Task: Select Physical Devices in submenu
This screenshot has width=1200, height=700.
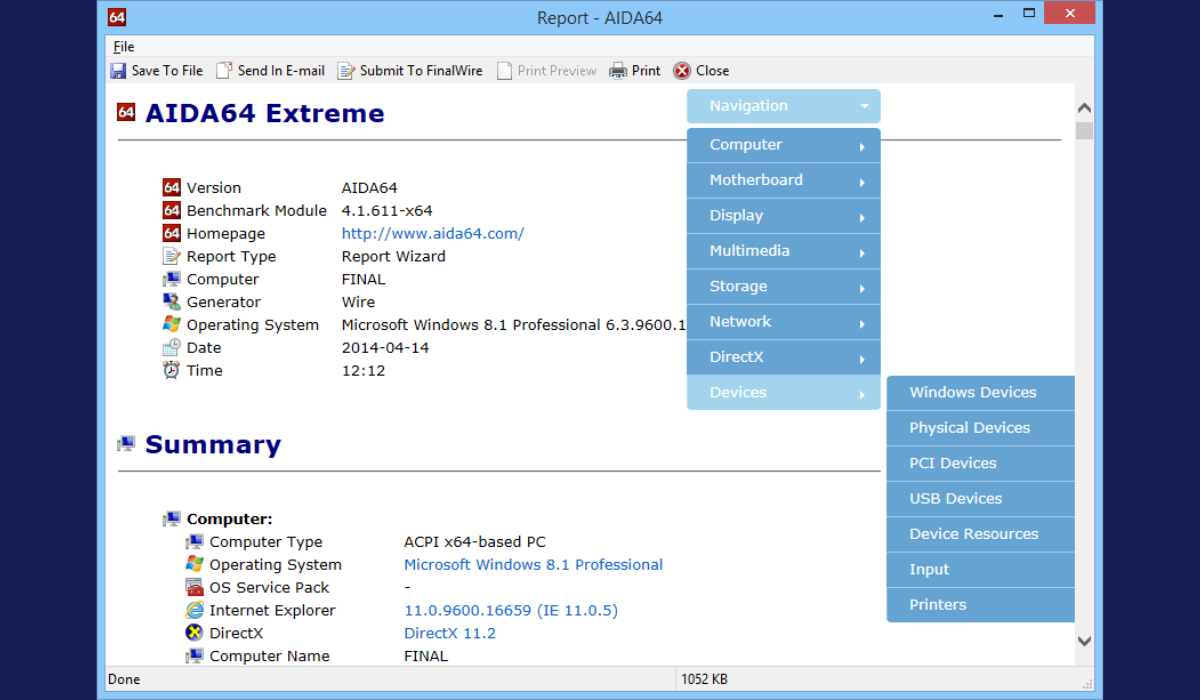Action: click(x=981, y=428)
